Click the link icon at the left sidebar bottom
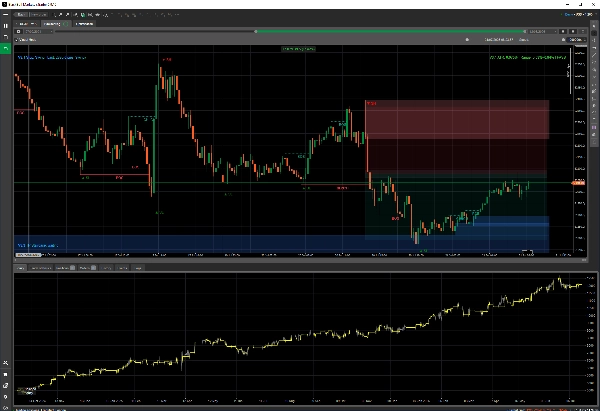The height and width of the screenshot is (411, 600). pyautogui.click(x=5, y=408)
